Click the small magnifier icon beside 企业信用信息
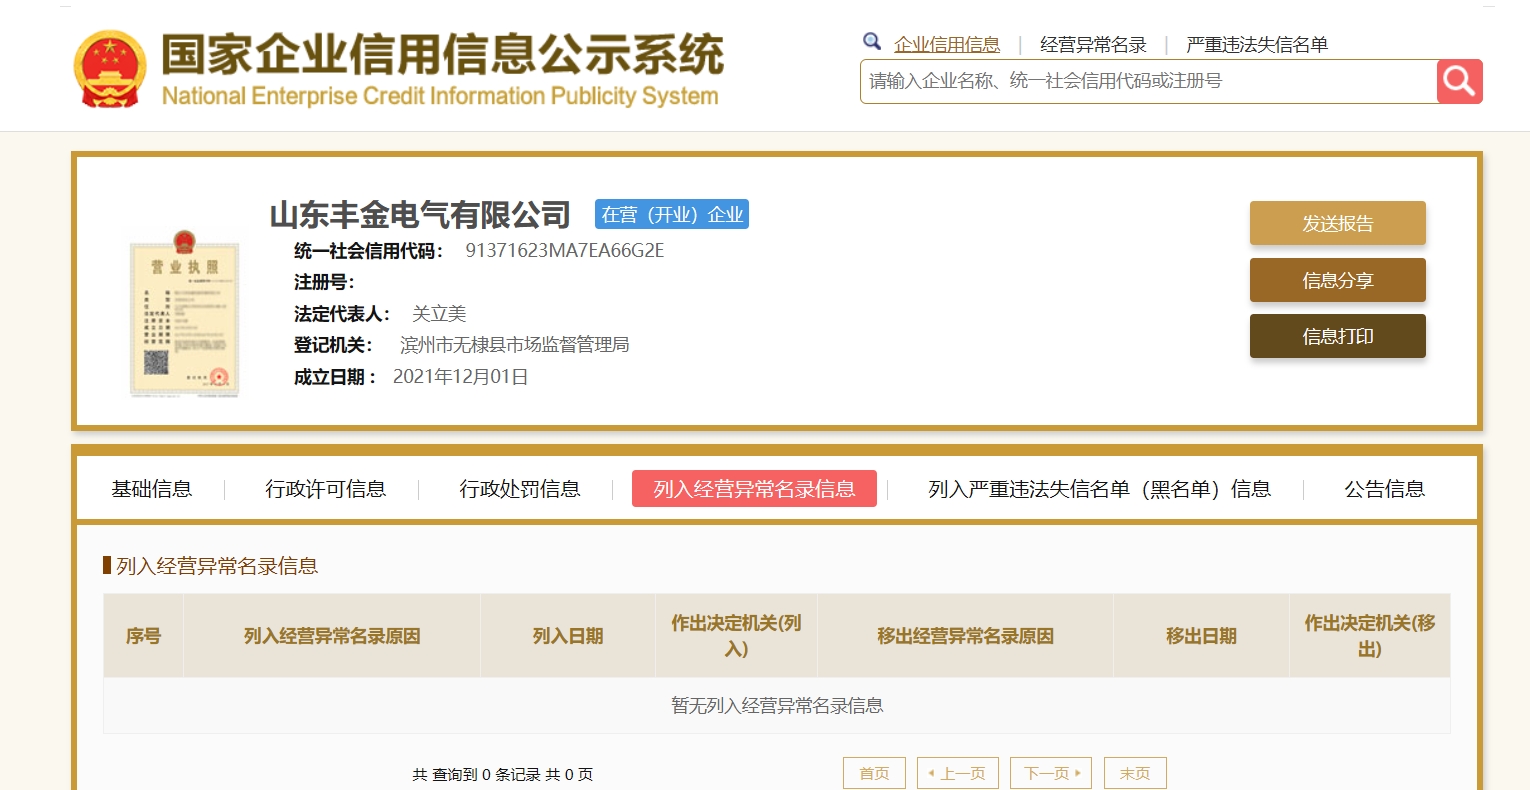Image resolution: width=1530 pixels, height=790 pixels. click(872, 42)
